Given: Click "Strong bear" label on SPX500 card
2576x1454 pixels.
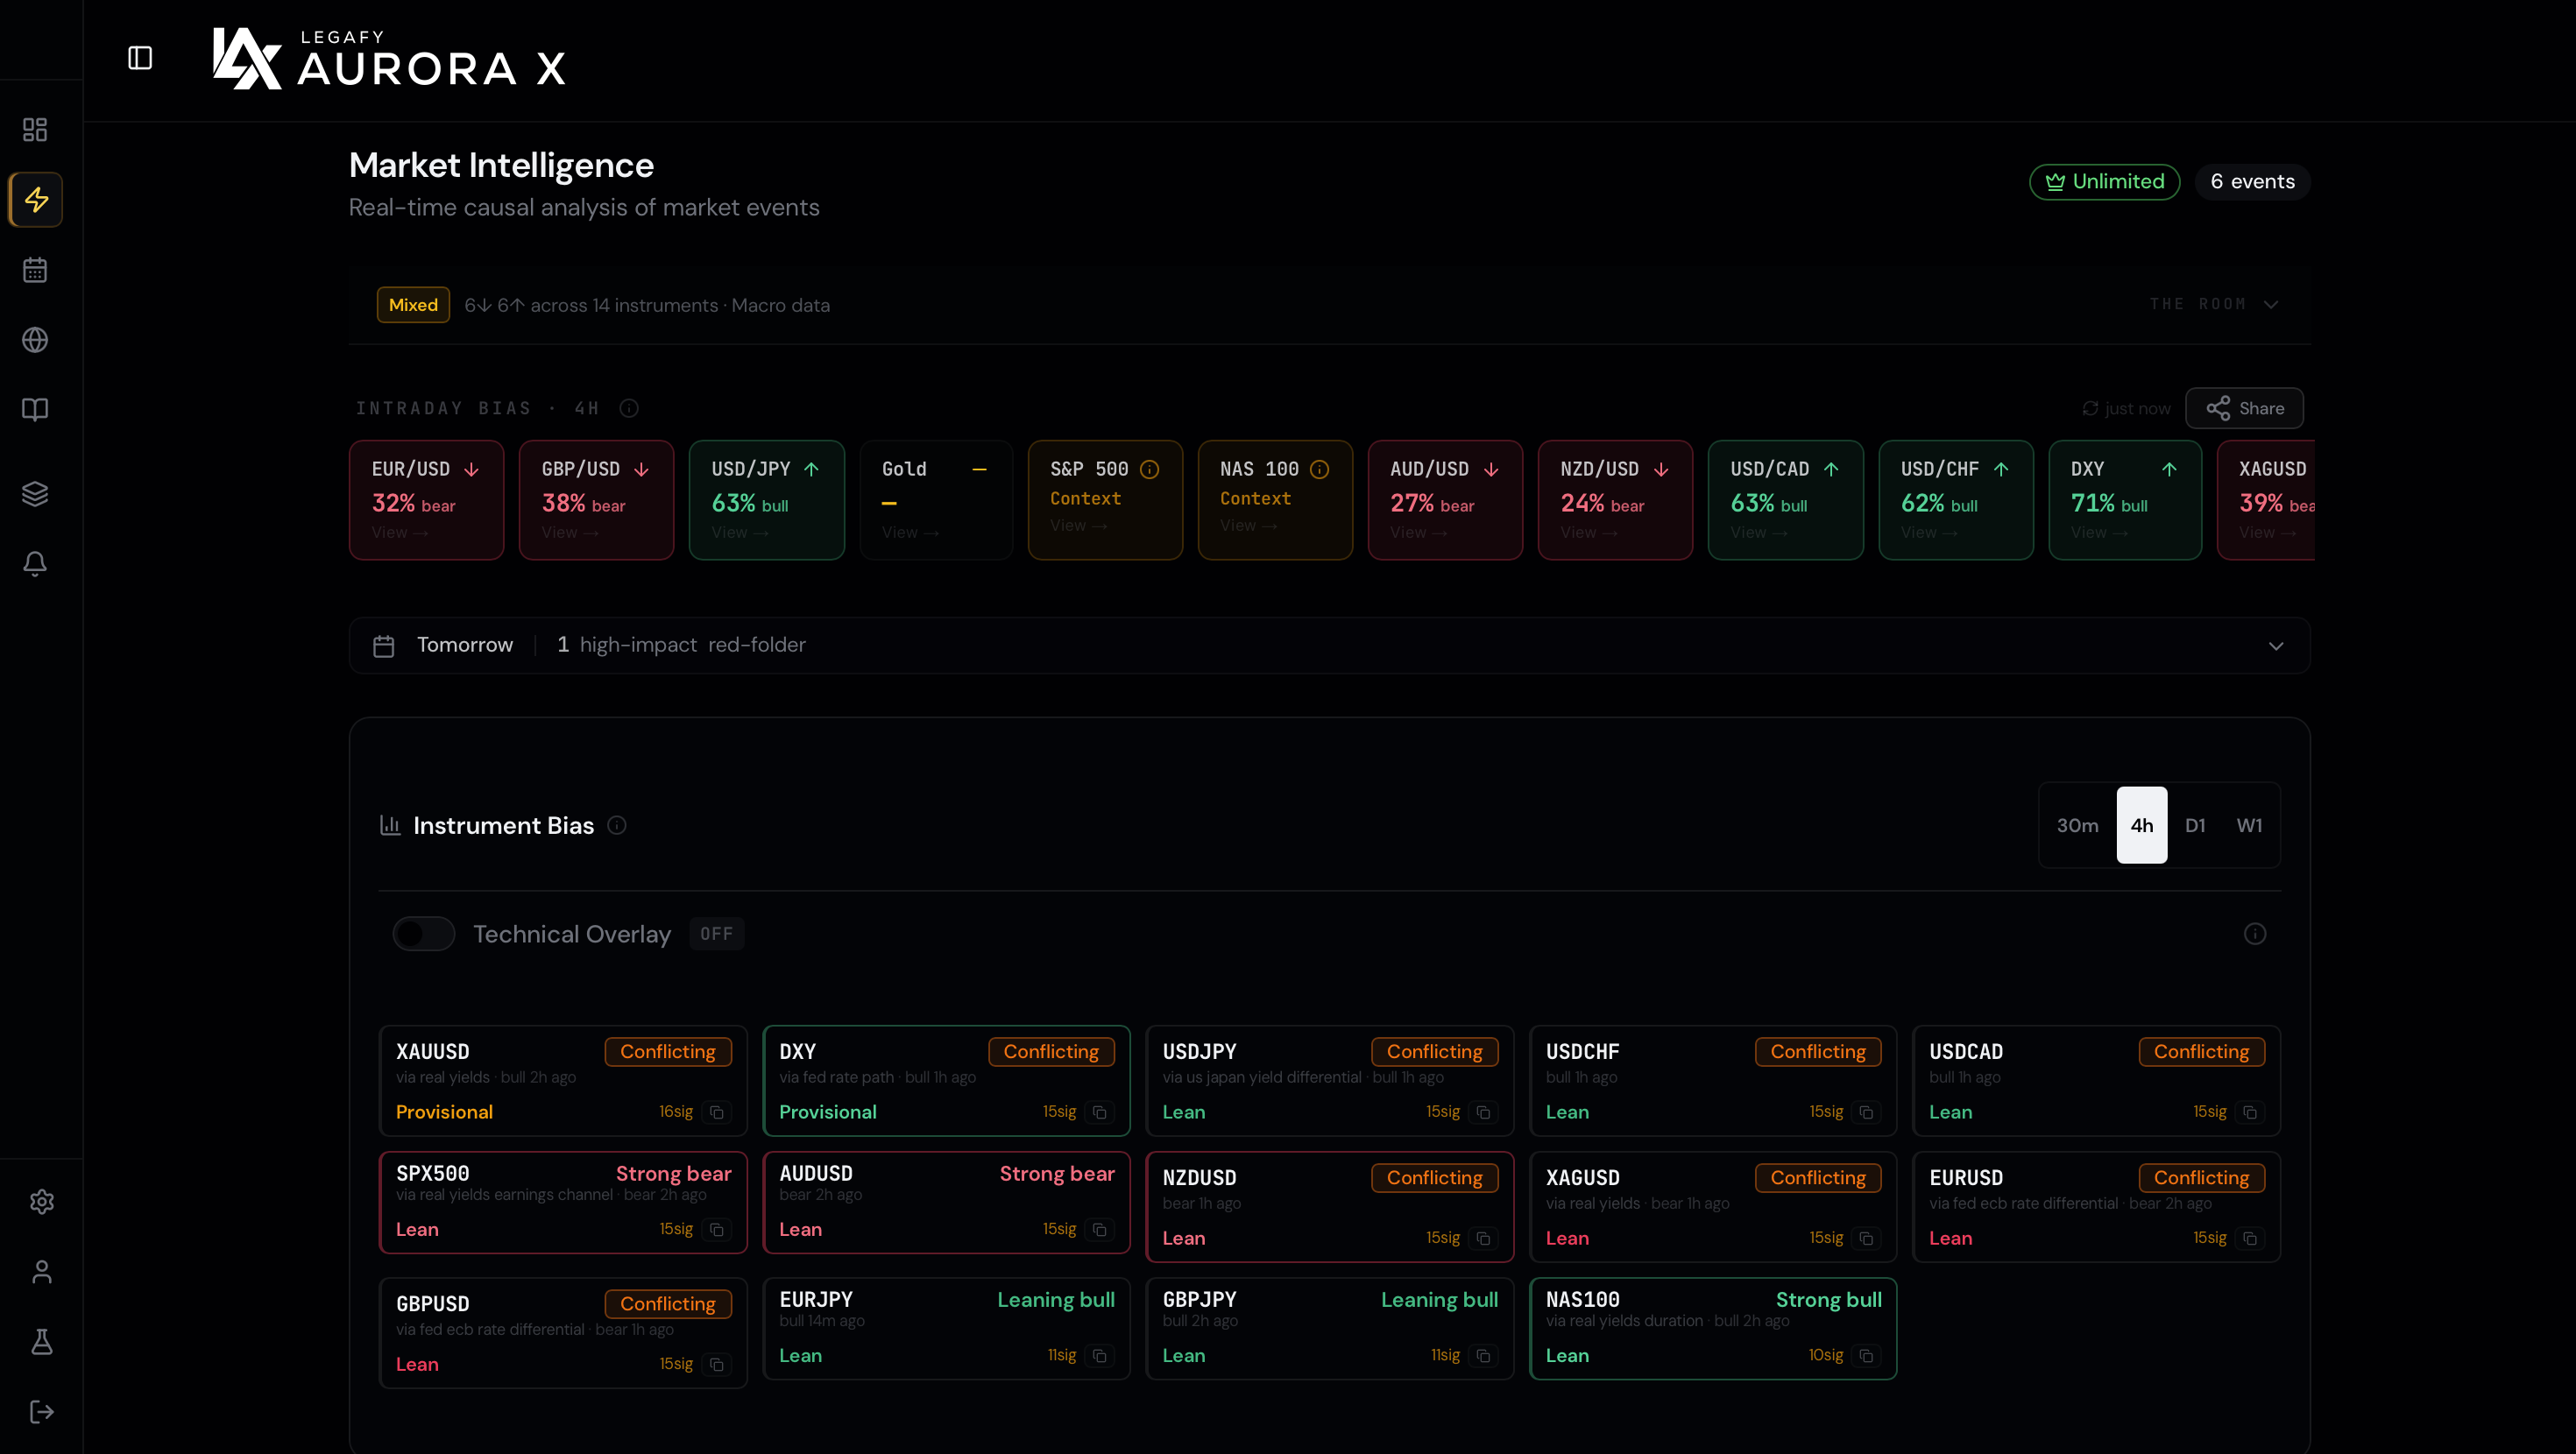Looking at the screenshot, I should 674,1174.
